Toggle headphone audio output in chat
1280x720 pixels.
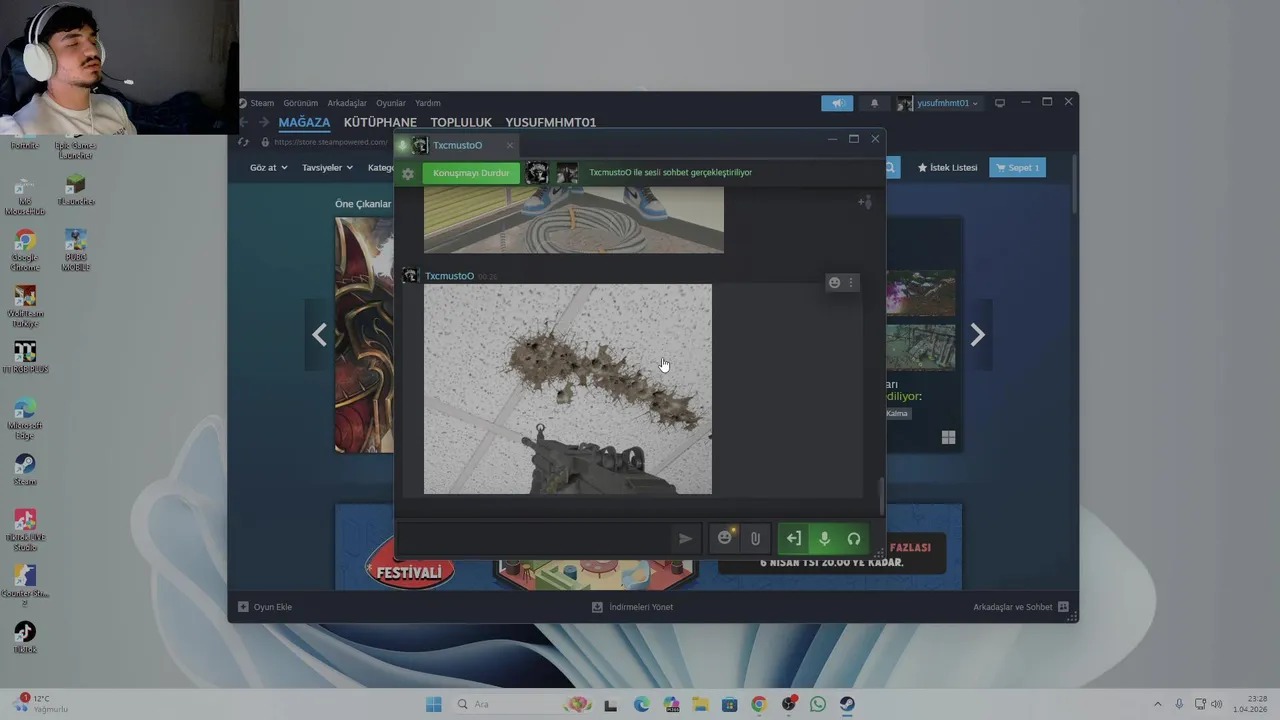coord(854,539)
